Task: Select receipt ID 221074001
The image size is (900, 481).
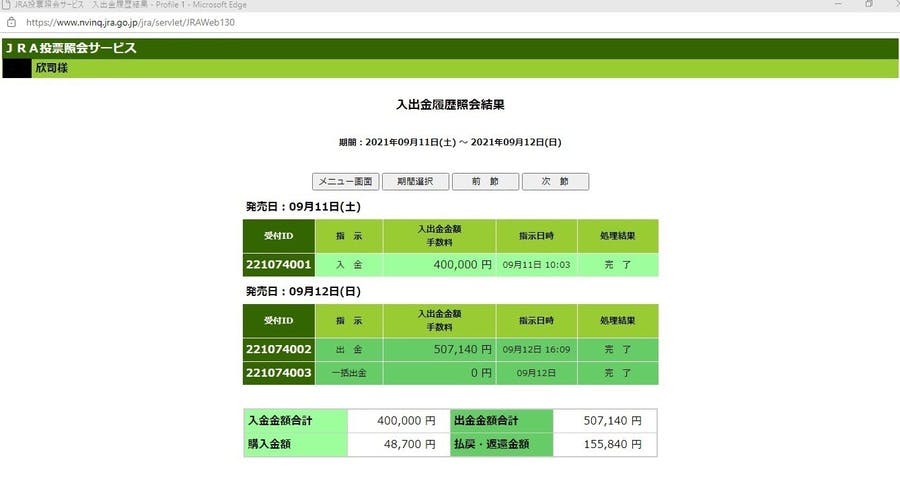Action: [x=278, y=265]
